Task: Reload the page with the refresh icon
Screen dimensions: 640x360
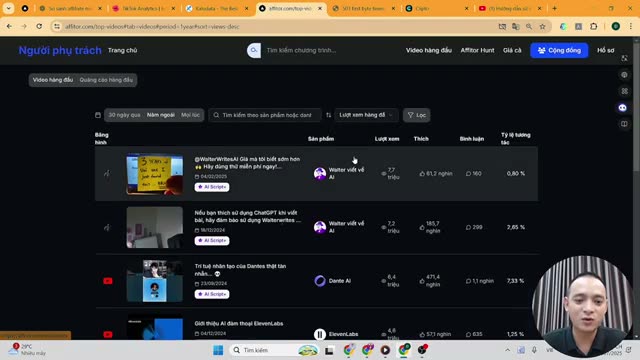Action: 39,26
